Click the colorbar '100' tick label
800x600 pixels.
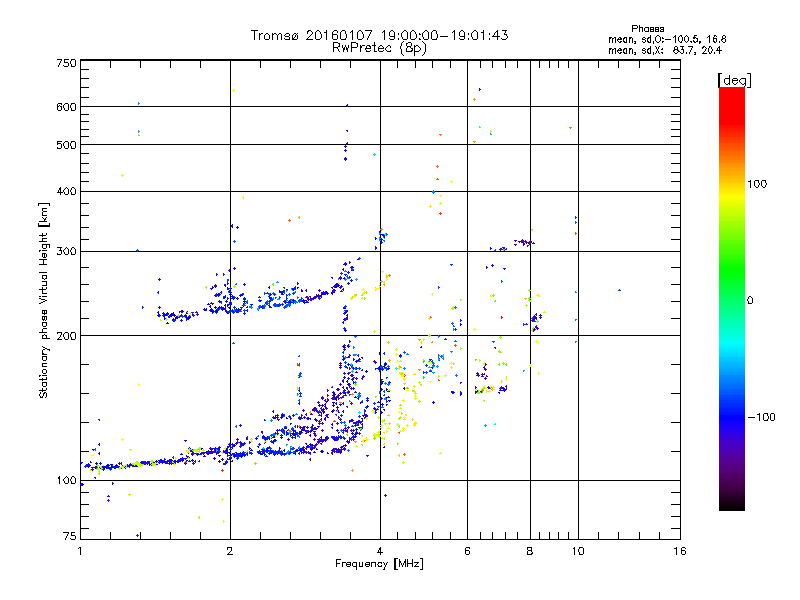757,184
